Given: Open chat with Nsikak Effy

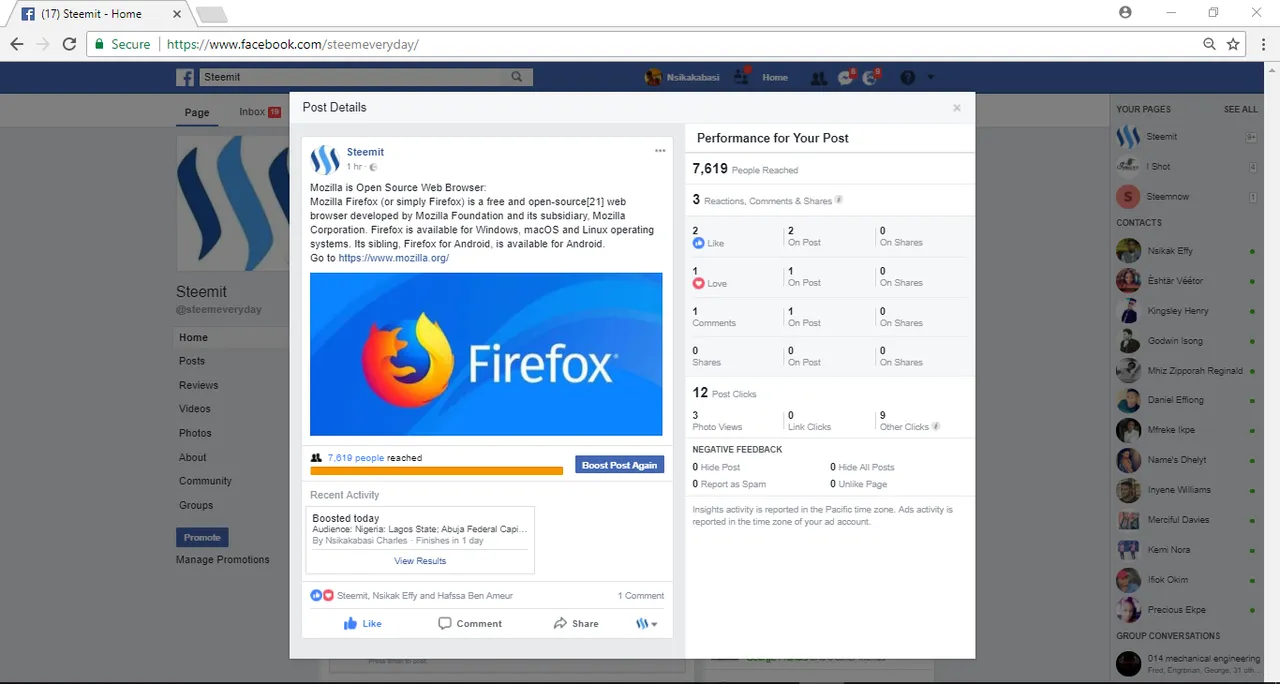Looking at the screenshot, I should click(x=1186, y=251).
